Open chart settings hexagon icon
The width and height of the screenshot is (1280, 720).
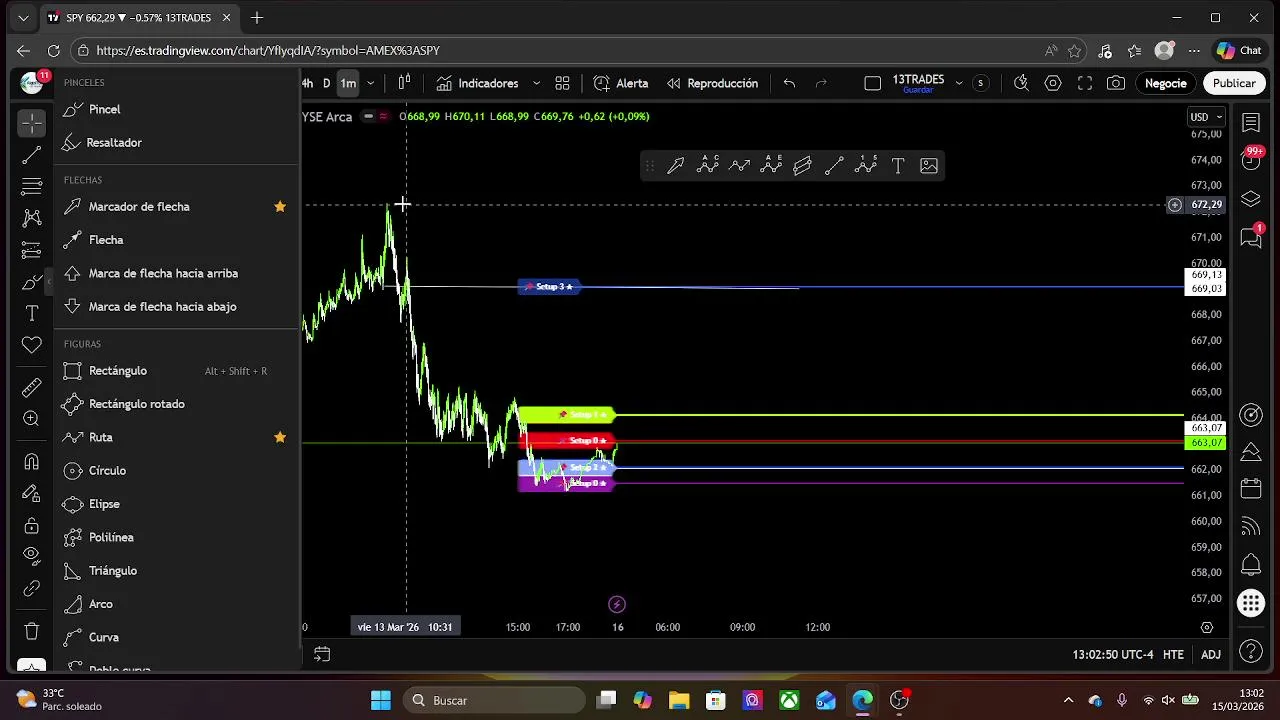(1053, 83)
